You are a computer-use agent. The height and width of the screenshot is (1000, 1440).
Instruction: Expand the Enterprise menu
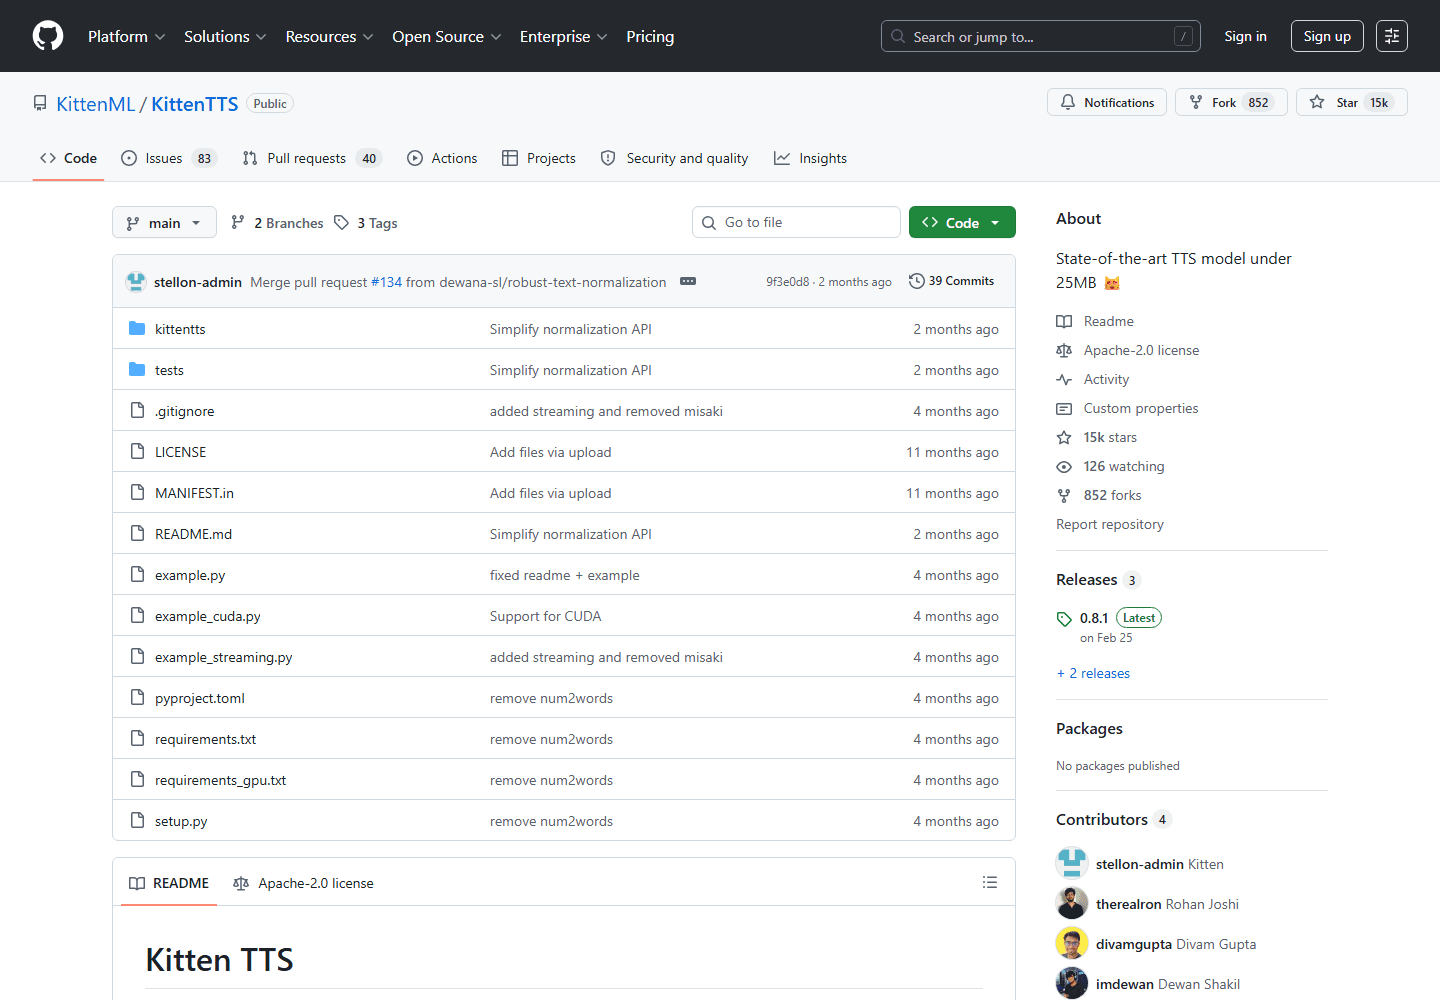tap(563, 36)
